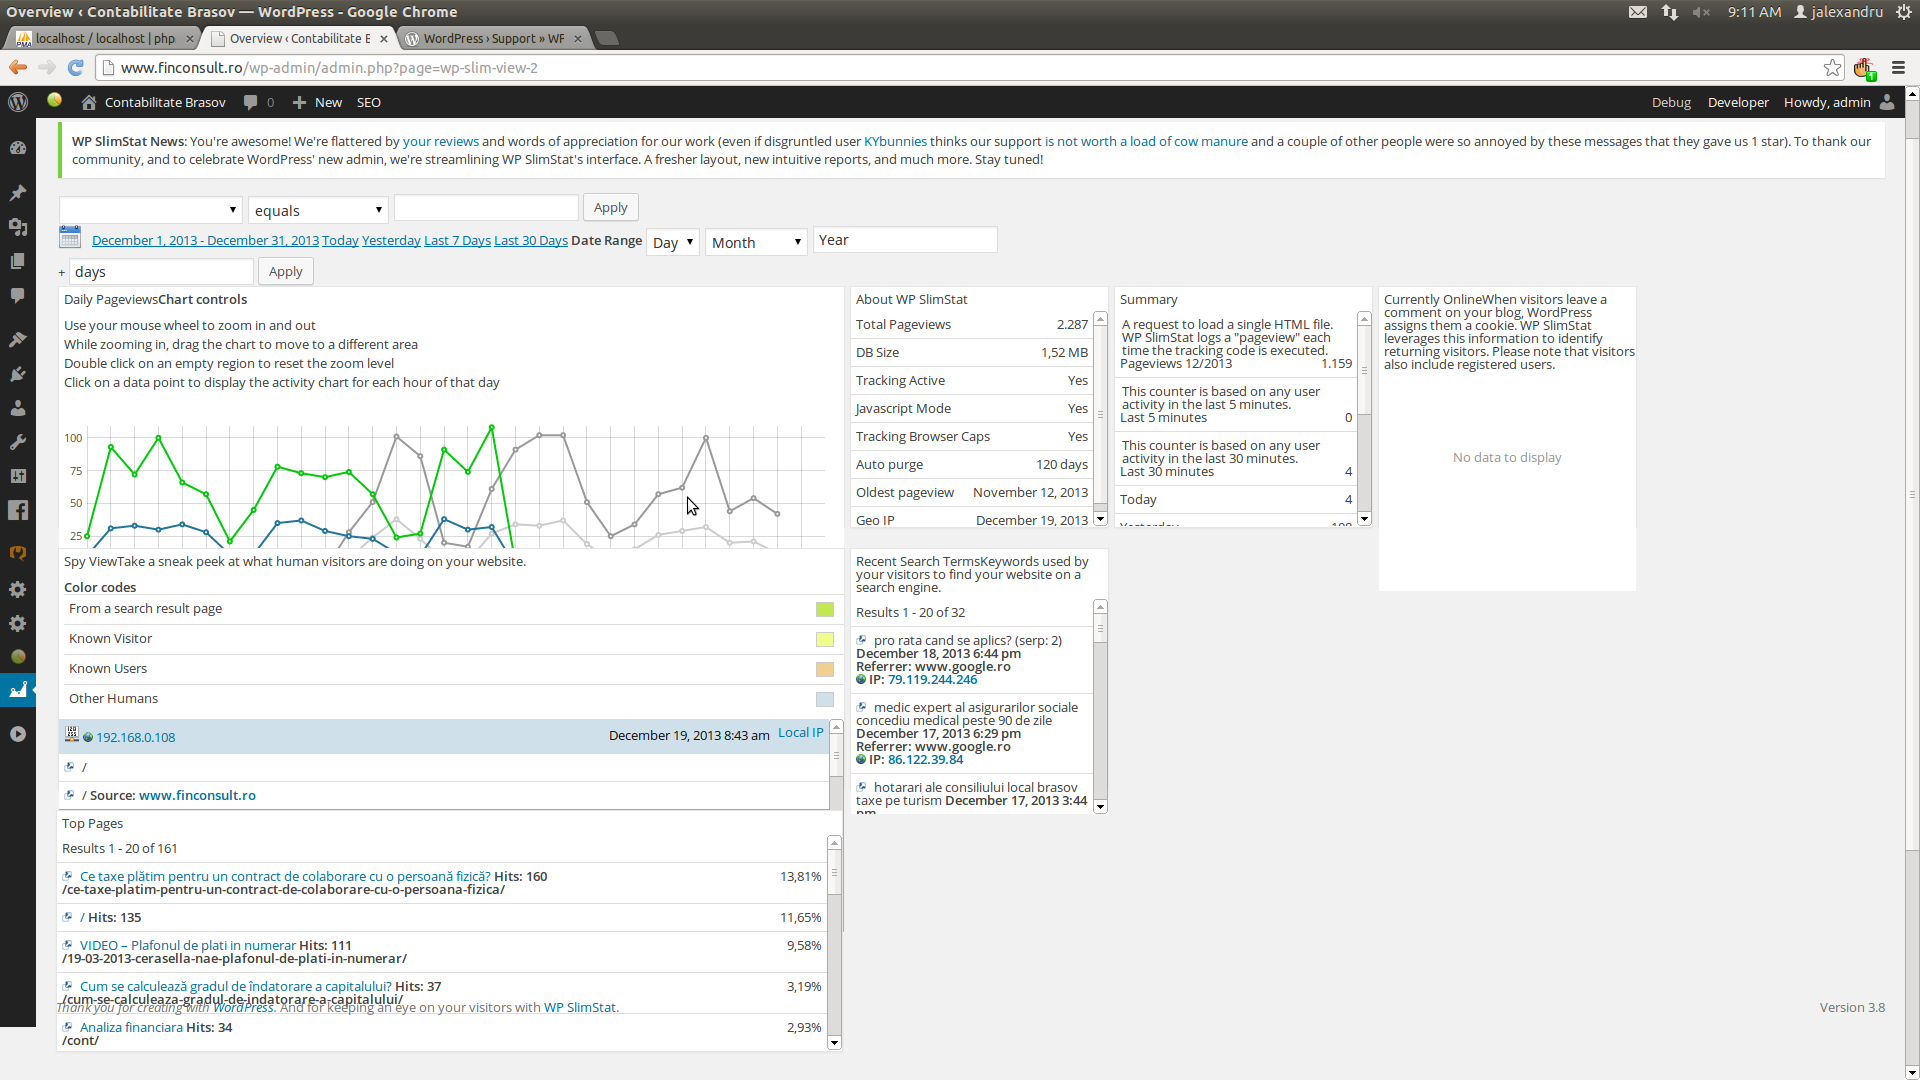This screenshot has width=1920, height=1080.
Task: Click Apply next to the days field
Action: (286, 271)
